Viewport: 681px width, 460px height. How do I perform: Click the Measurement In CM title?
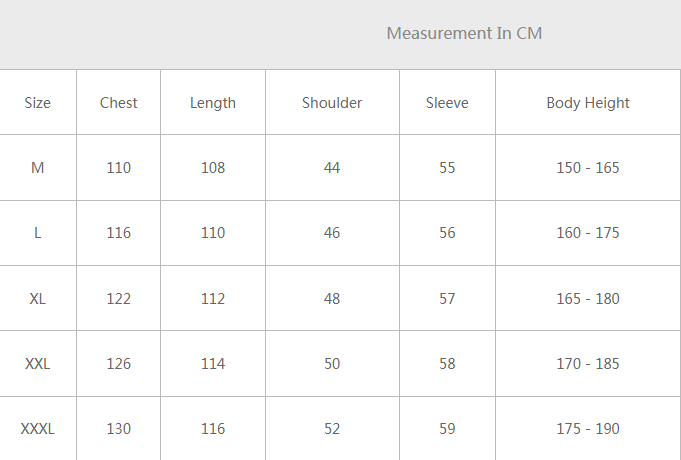[464, 33]
